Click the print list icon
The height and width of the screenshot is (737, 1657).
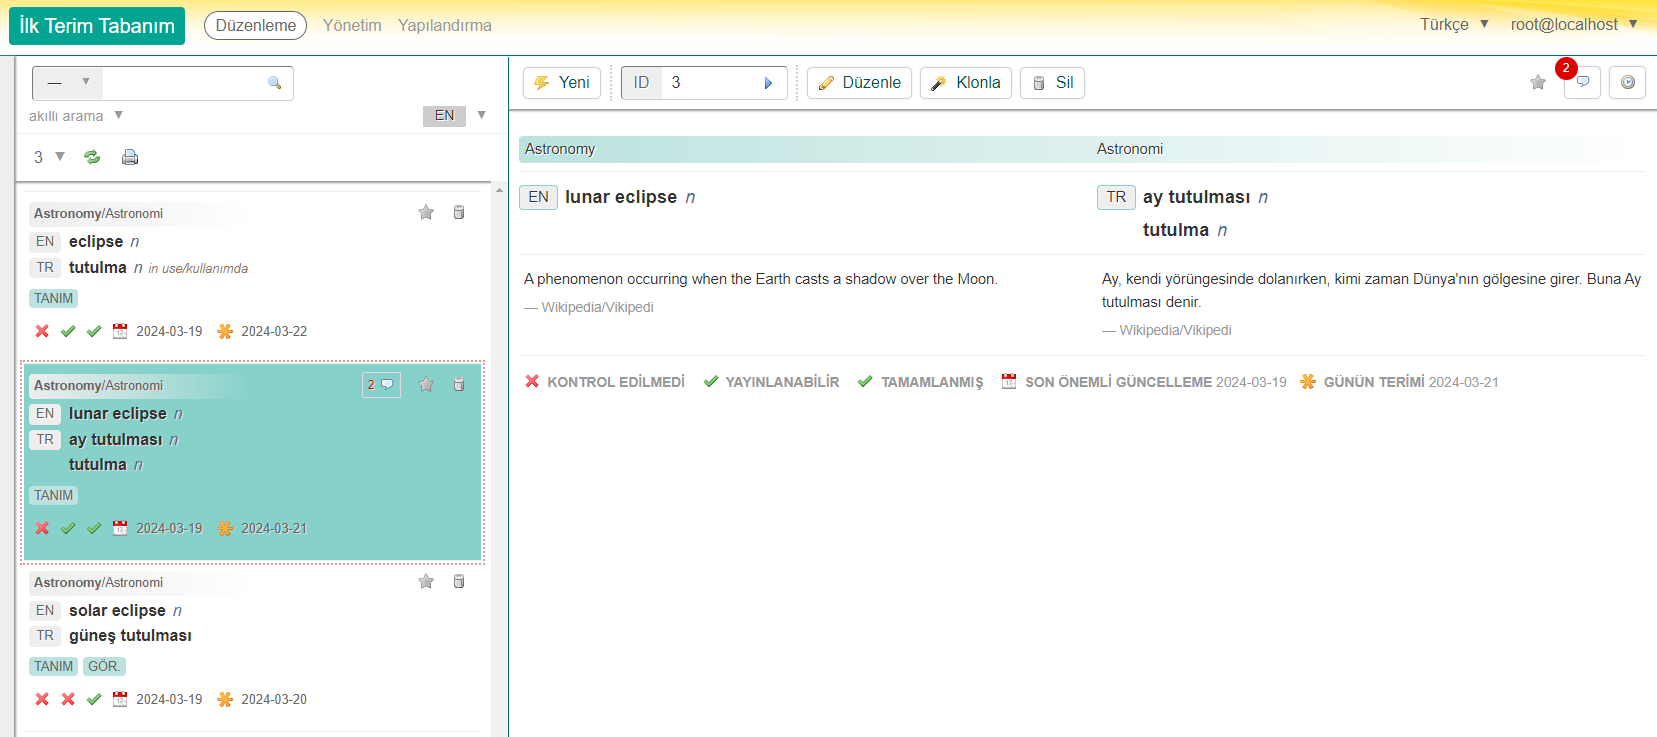click(130, 157)
